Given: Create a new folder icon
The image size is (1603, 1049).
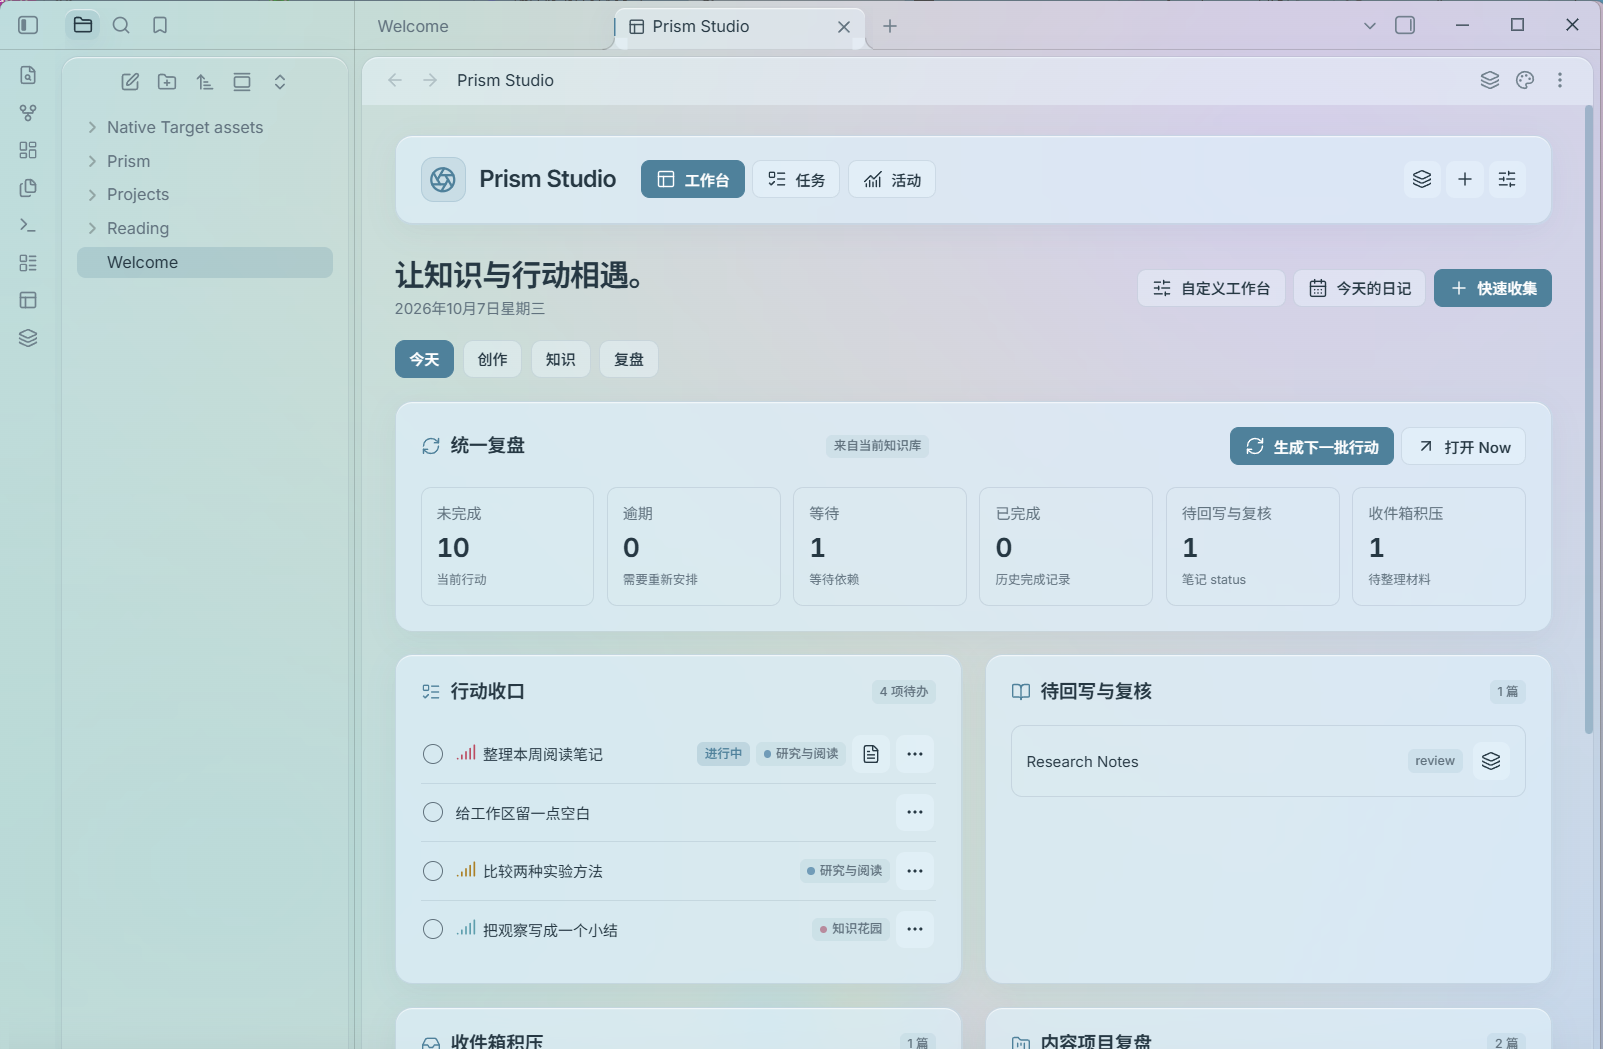Looking at the screenshot, I should point(167,82).
